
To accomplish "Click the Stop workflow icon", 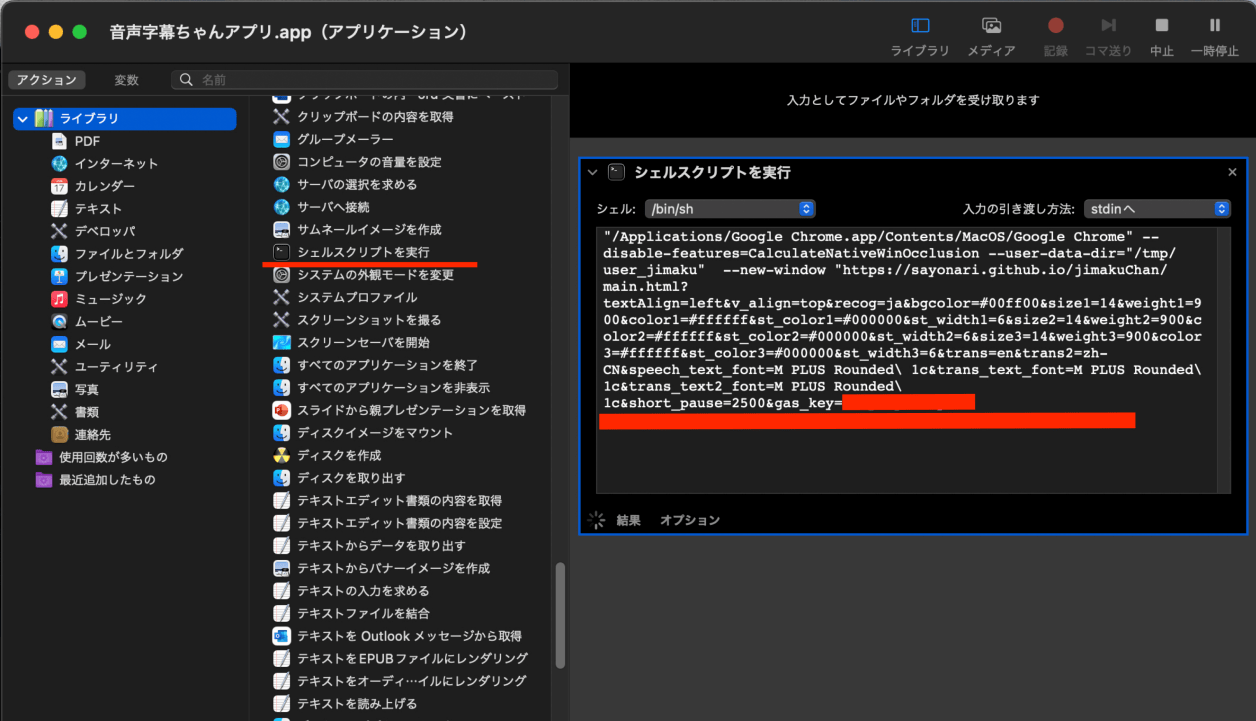I will (1161, 26).
